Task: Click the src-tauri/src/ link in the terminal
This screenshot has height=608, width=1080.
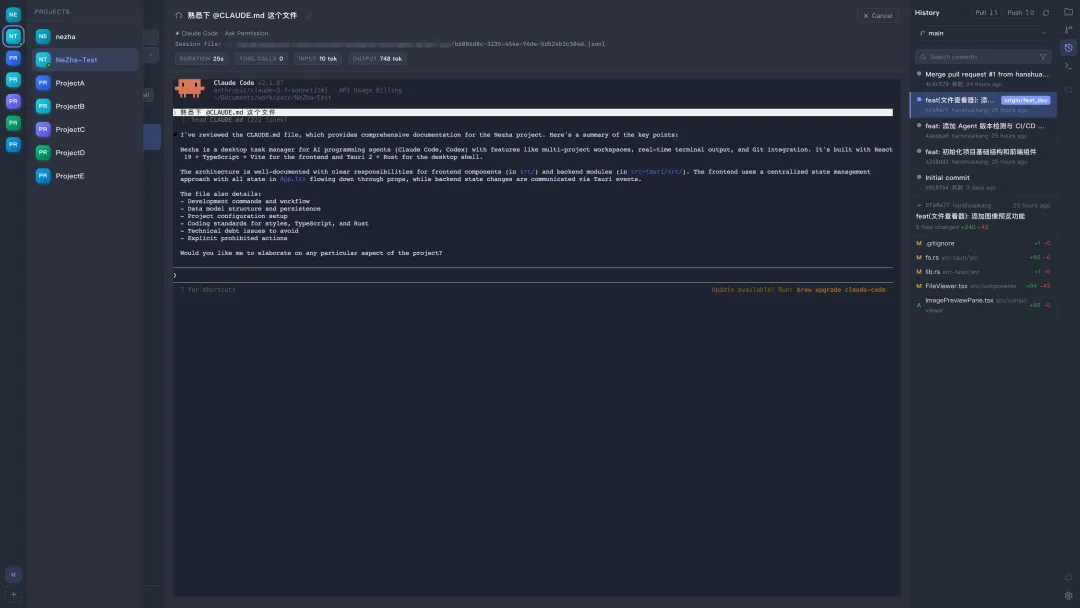Action: [656, 172]
